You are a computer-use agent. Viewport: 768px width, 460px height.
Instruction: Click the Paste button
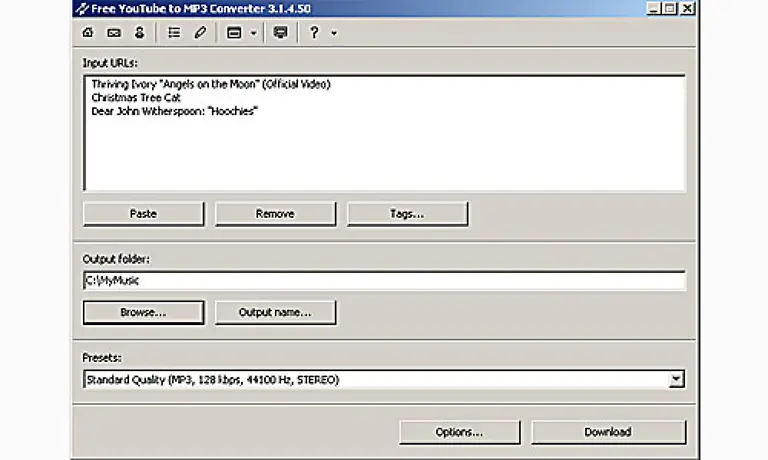point(144,214)
